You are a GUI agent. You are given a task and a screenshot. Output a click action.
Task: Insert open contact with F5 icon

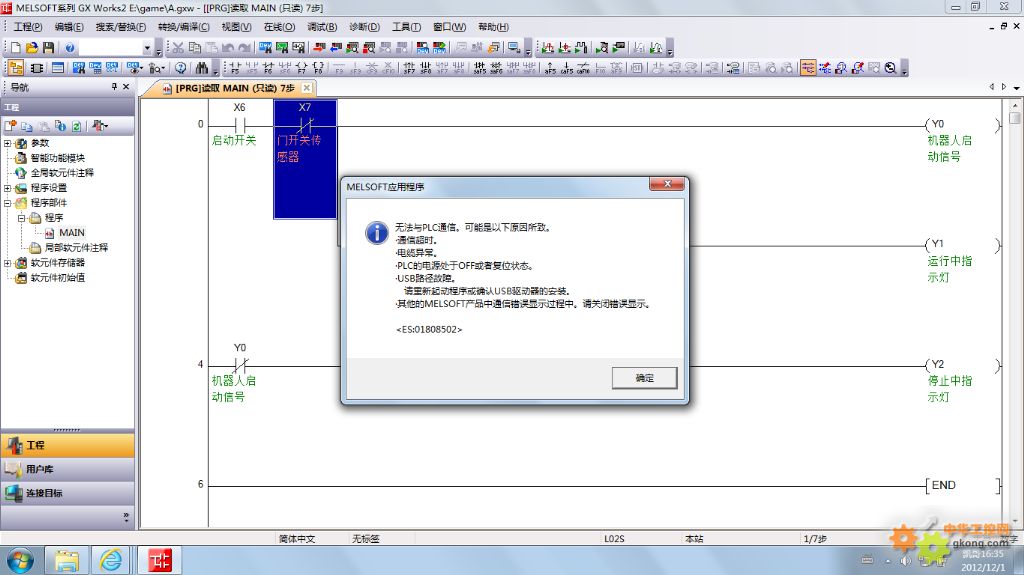[x=236, y=68]
